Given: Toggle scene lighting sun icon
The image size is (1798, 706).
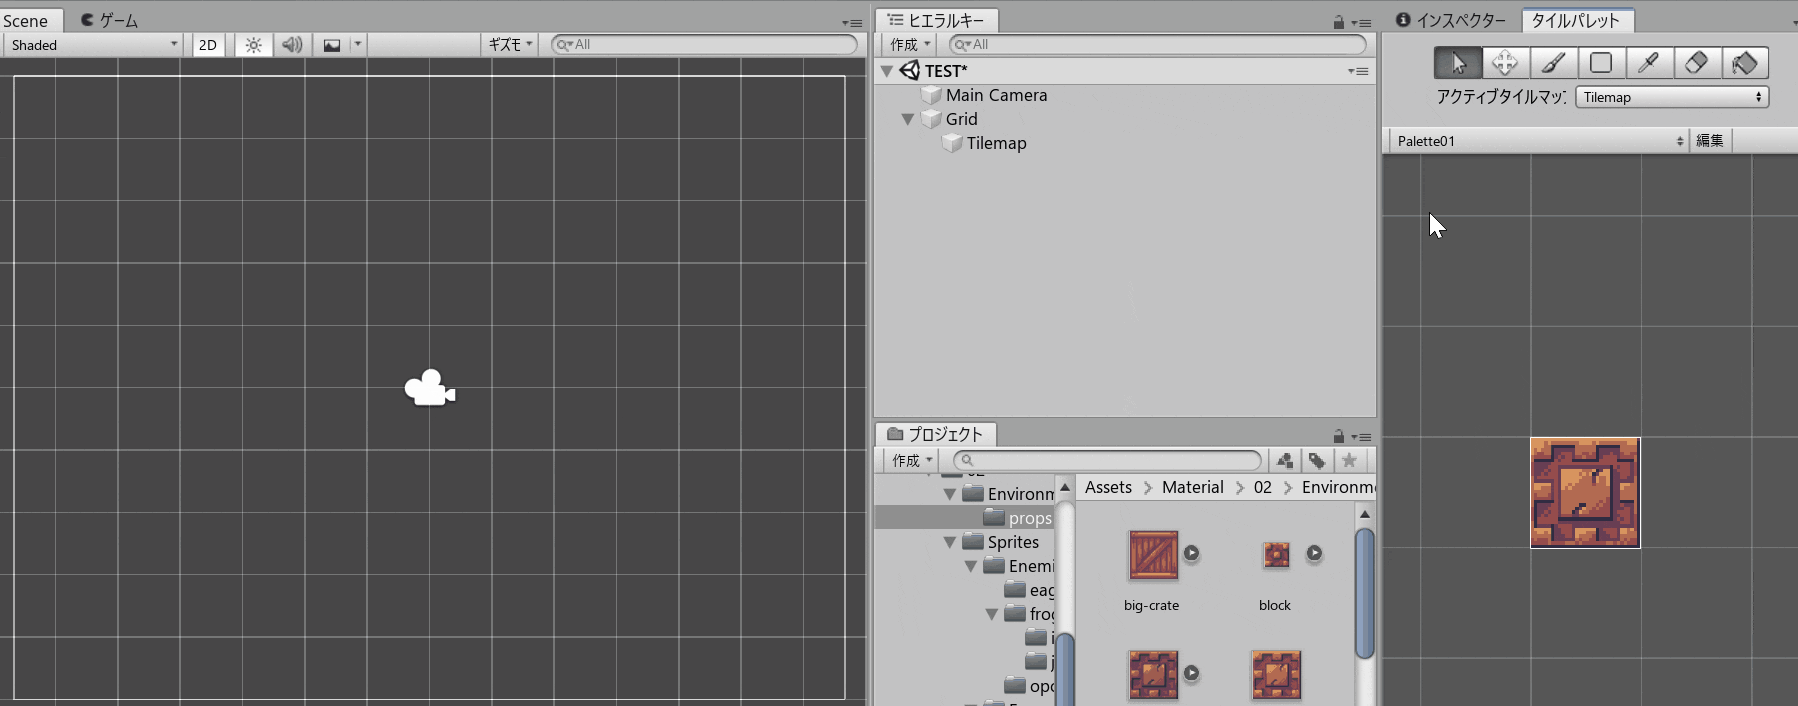Looking at the screenshot, I should point(254,45).
